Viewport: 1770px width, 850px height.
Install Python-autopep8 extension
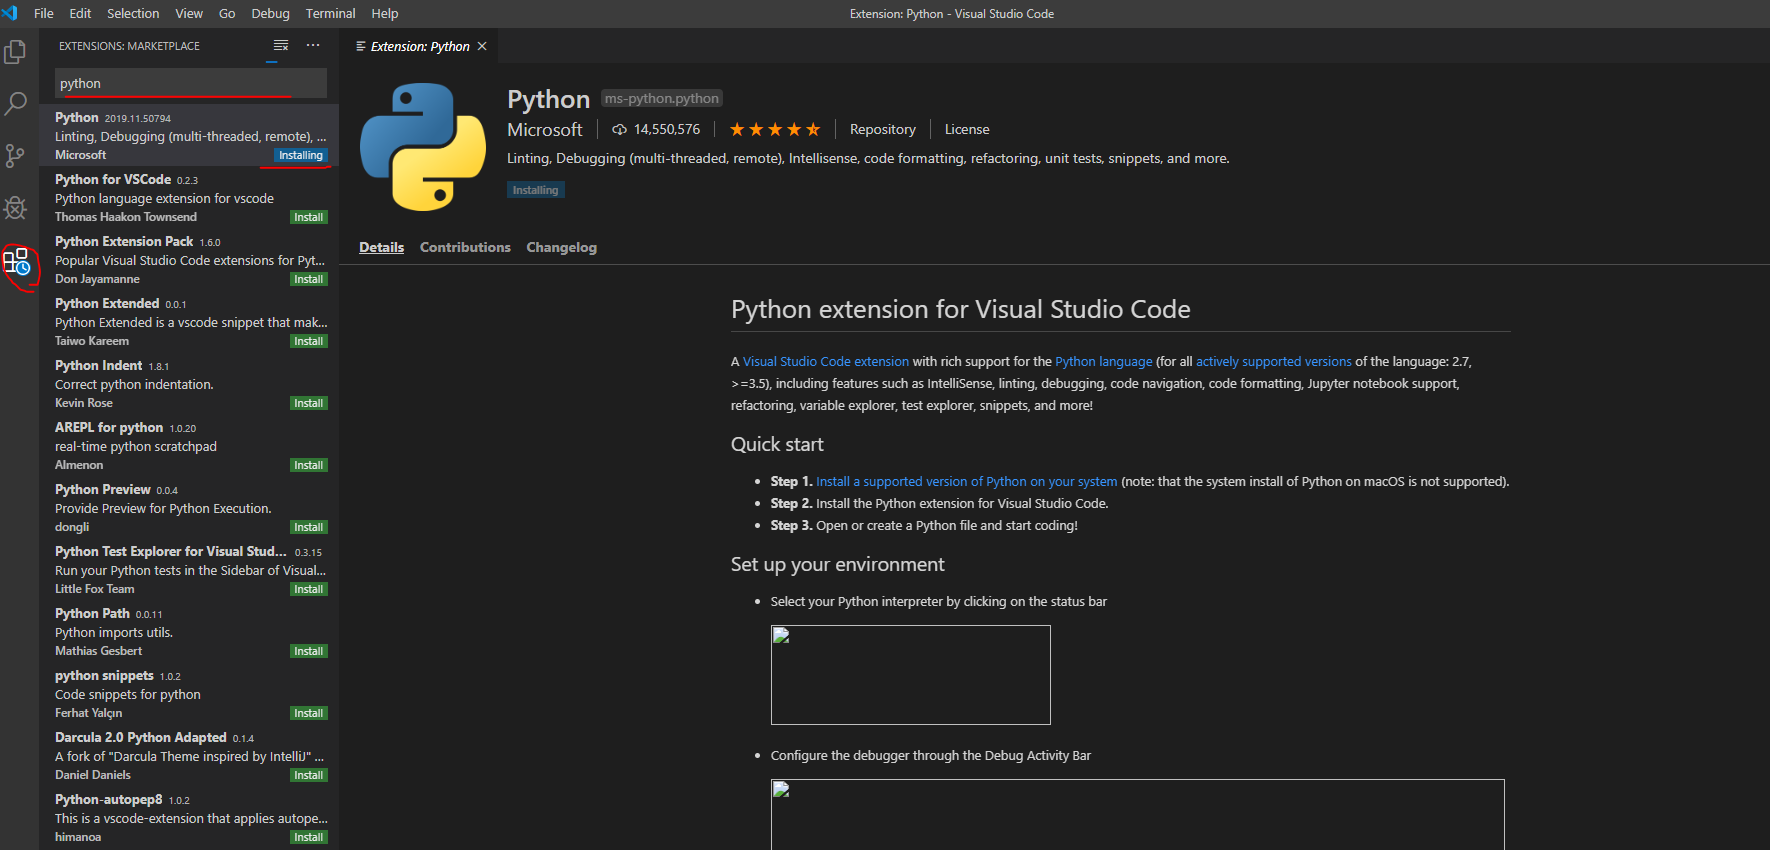[308, 837]
